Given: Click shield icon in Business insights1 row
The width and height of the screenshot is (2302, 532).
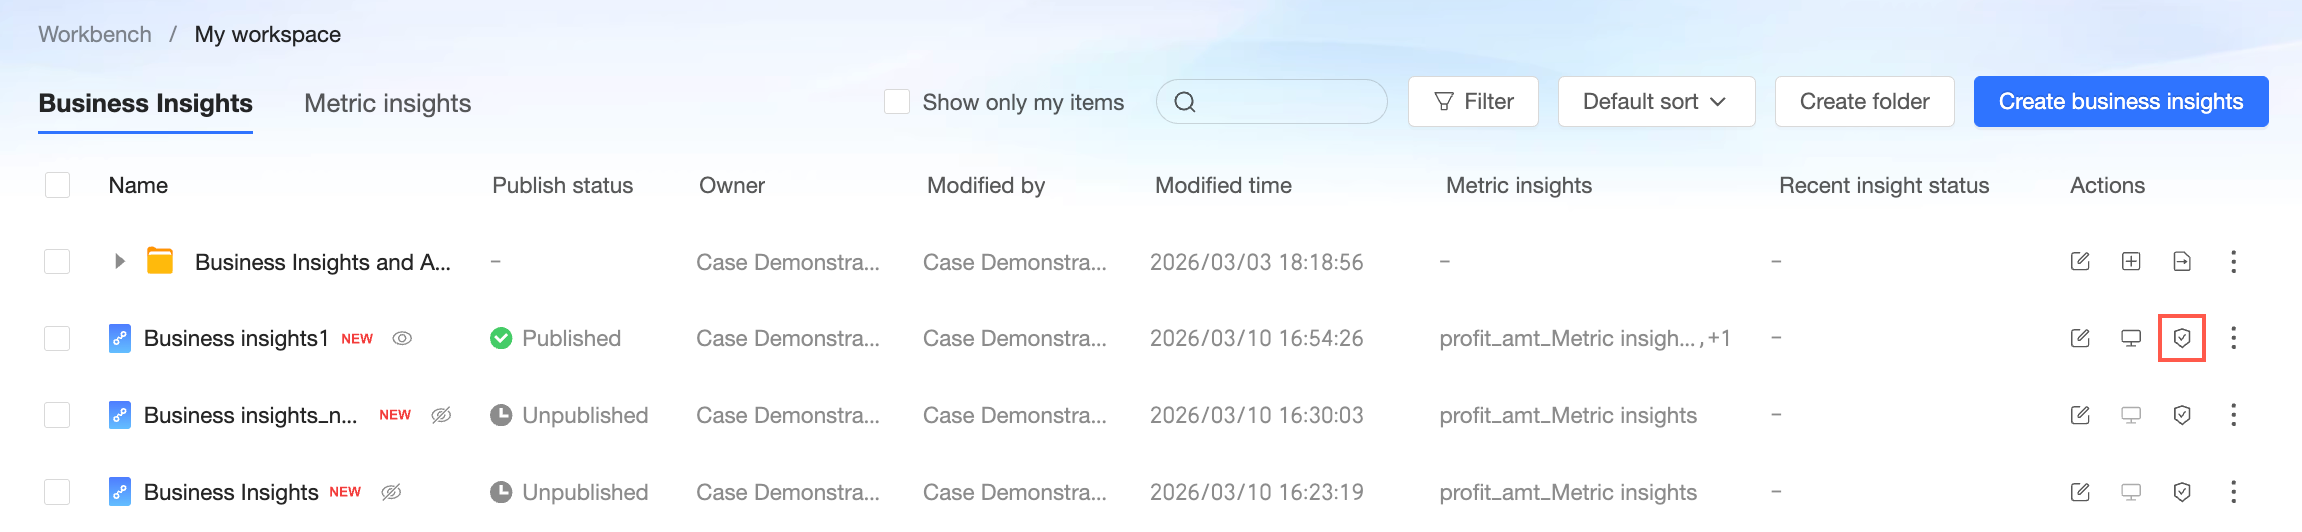Looking at the screenshot, I should (2182, 338).
